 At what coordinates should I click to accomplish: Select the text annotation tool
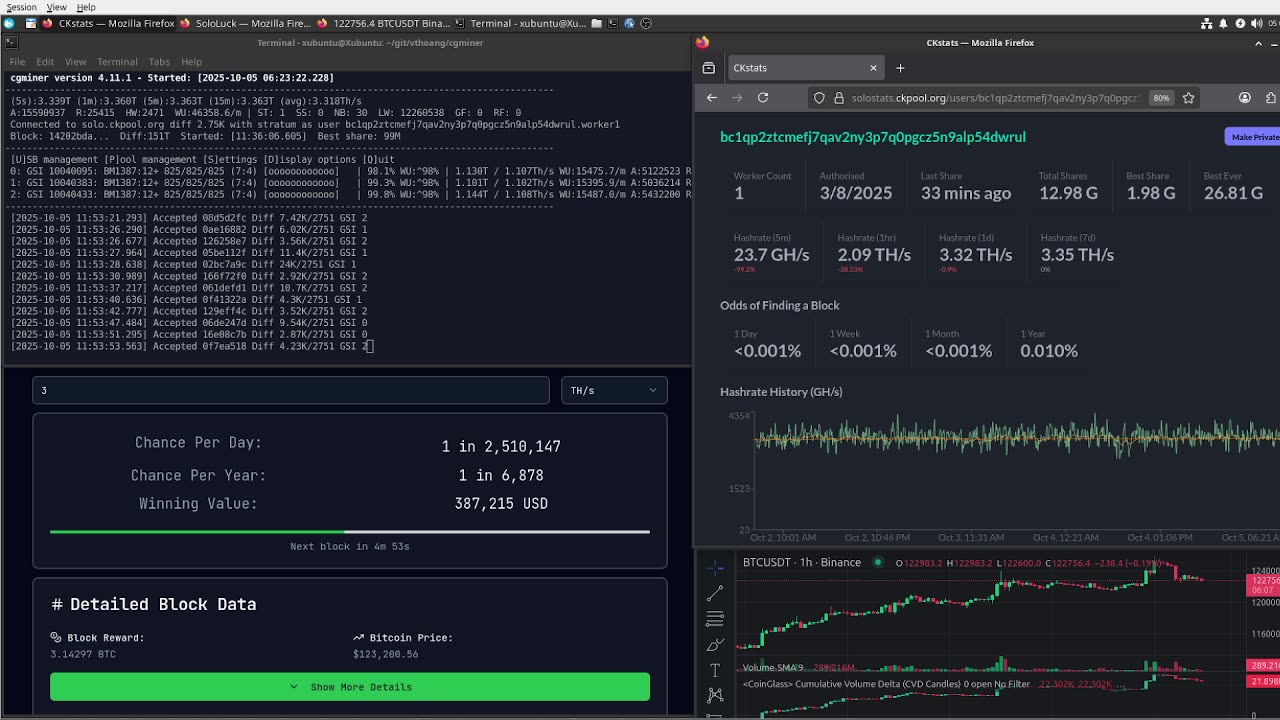coord(715,670)
